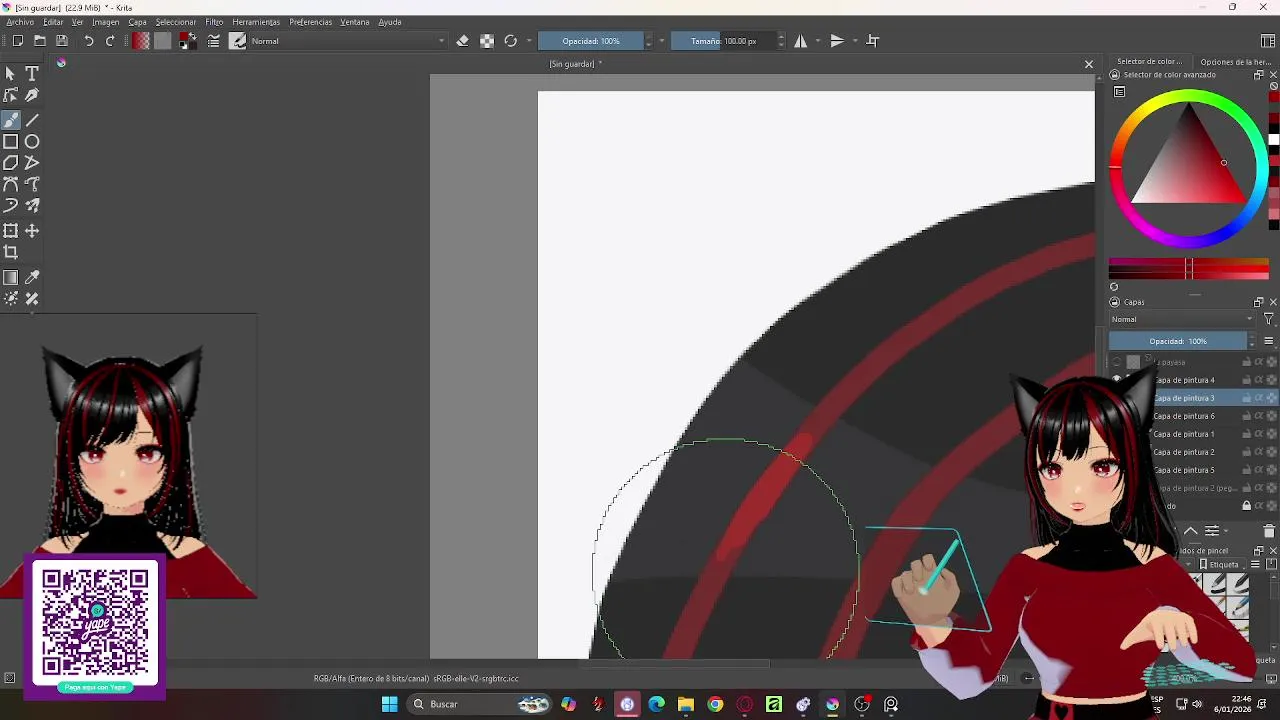Open an existing document from toolbar

pos(40,41)
